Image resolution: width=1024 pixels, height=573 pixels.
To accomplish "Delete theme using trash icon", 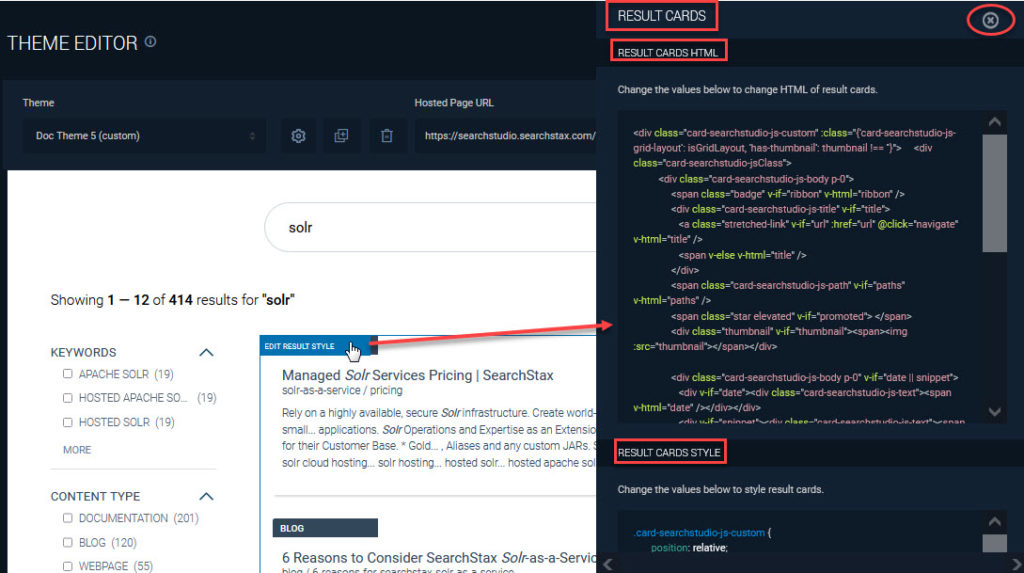I will click(387, 136).
